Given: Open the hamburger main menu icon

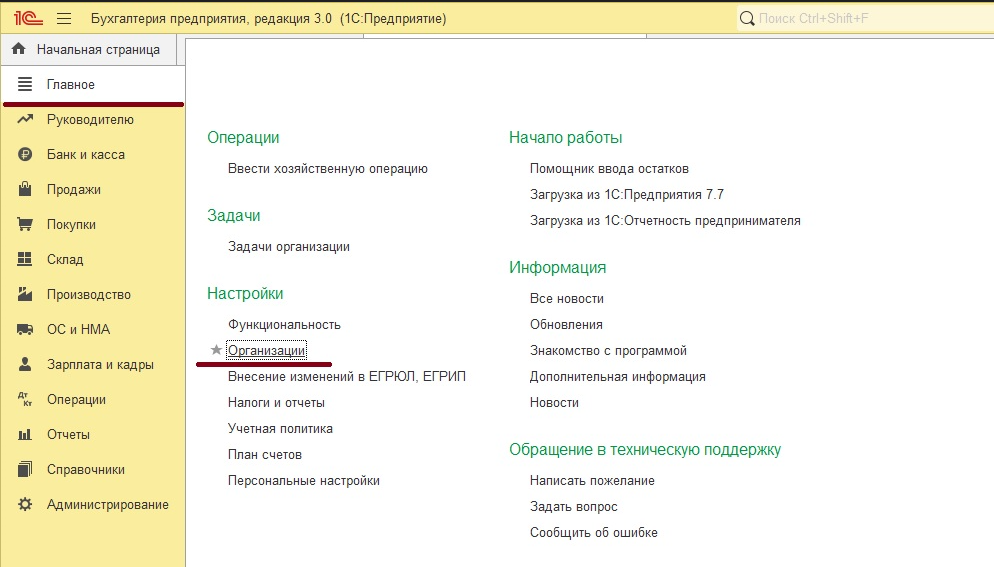Looking at the screenshot, I should point(64,18).
